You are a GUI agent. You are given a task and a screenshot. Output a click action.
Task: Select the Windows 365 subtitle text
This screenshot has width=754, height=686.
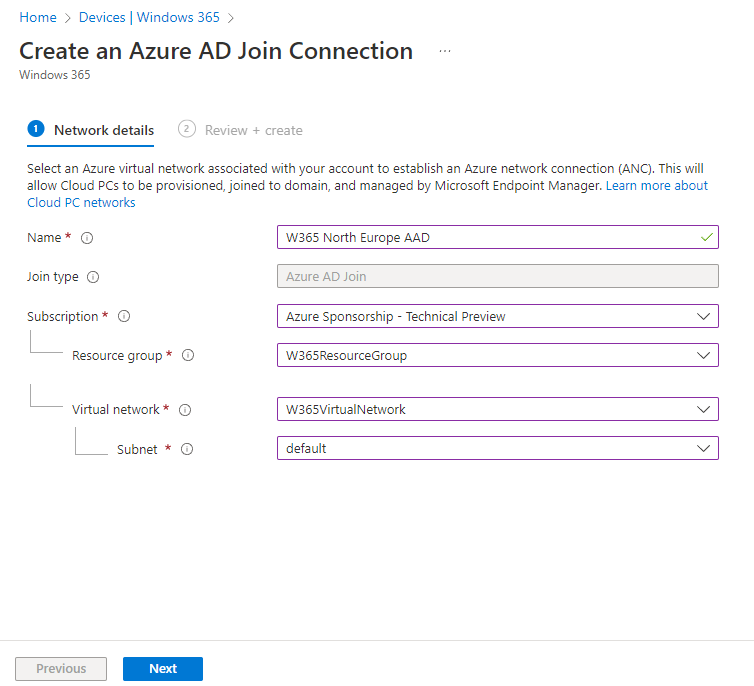tap(55, 75)
